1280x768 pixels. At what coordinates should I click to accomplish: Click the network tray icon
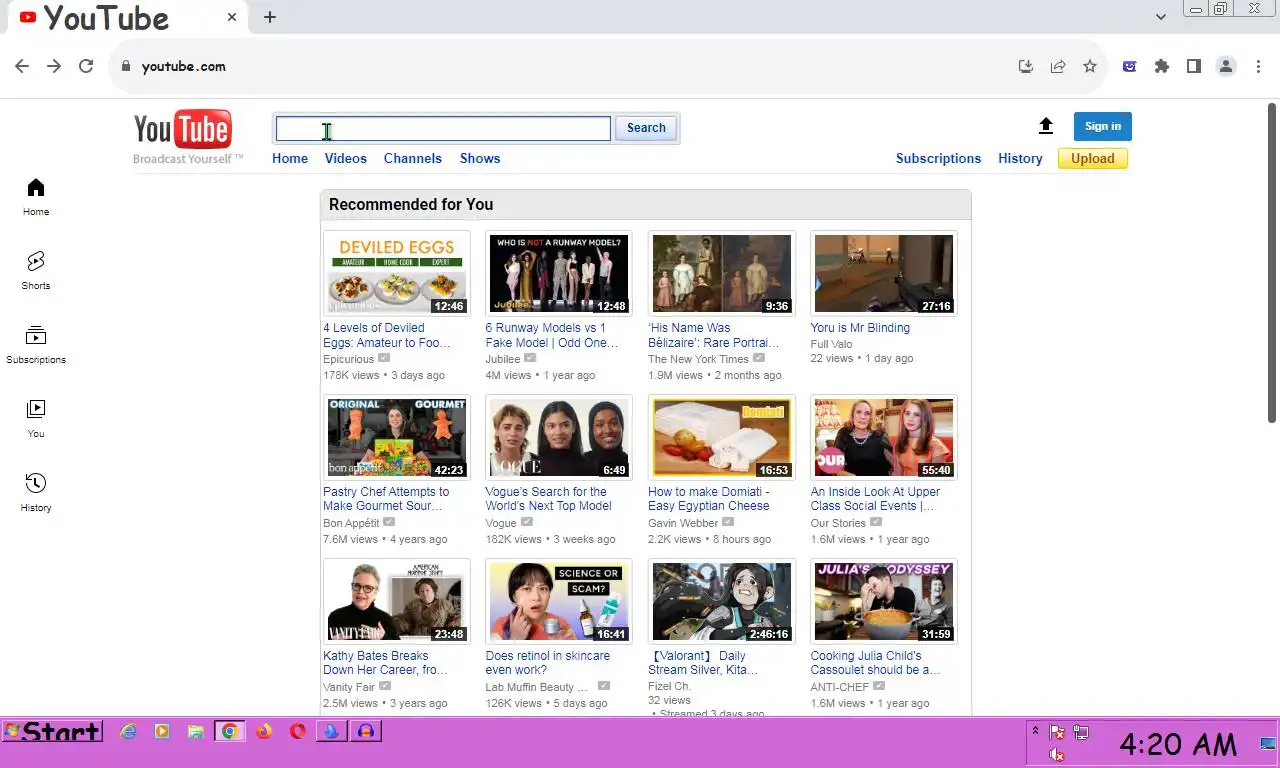pyautogui.click(x=1081, y=733)
